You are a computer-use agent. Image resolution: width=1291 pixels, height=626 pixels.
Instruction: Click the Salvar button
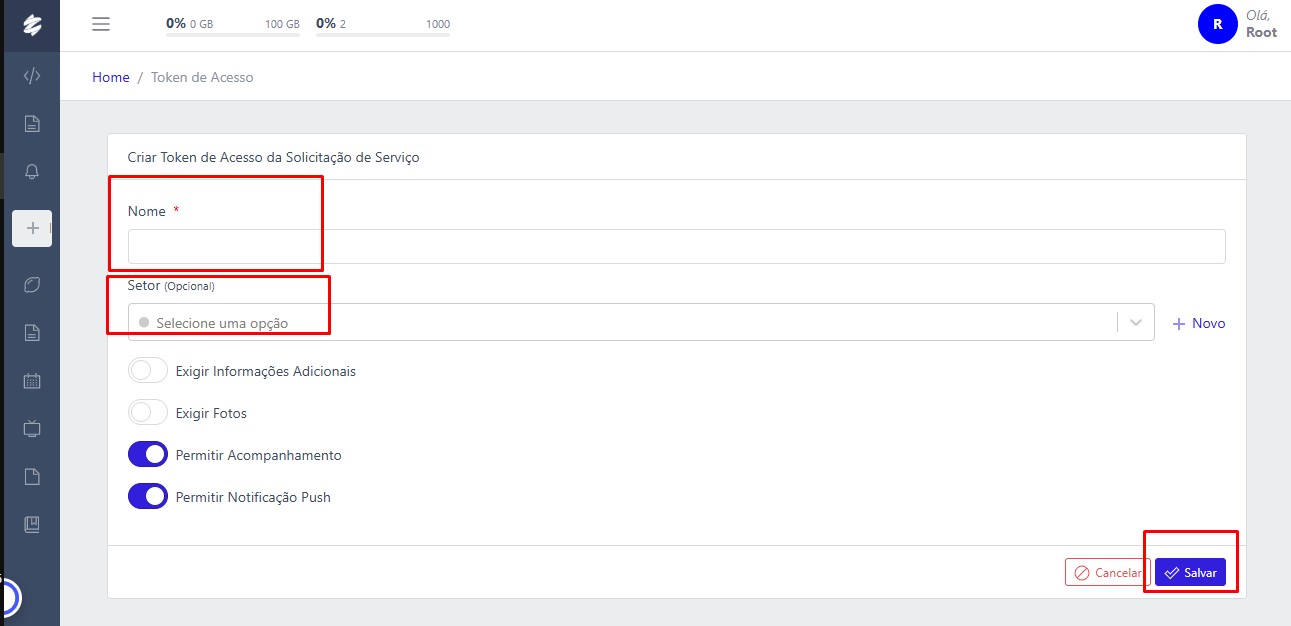pyautogui.click(x=1190, y=573)
